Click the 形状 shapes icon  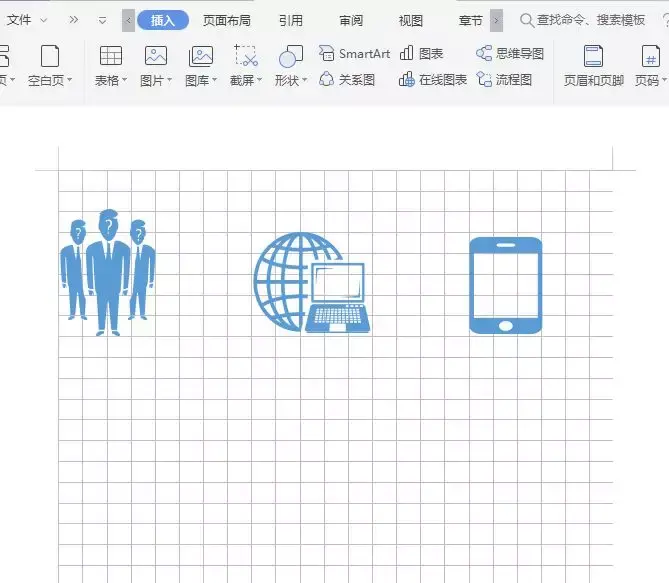point(291,56)
